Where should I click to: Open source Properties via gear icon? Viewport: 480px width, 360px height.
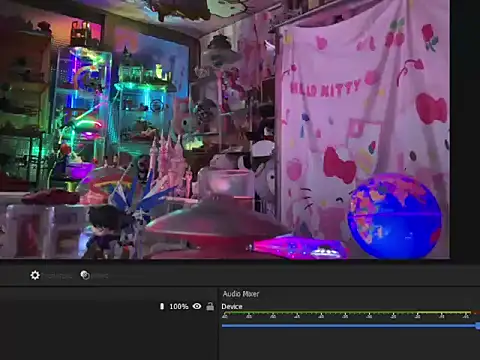click(35, 275)
